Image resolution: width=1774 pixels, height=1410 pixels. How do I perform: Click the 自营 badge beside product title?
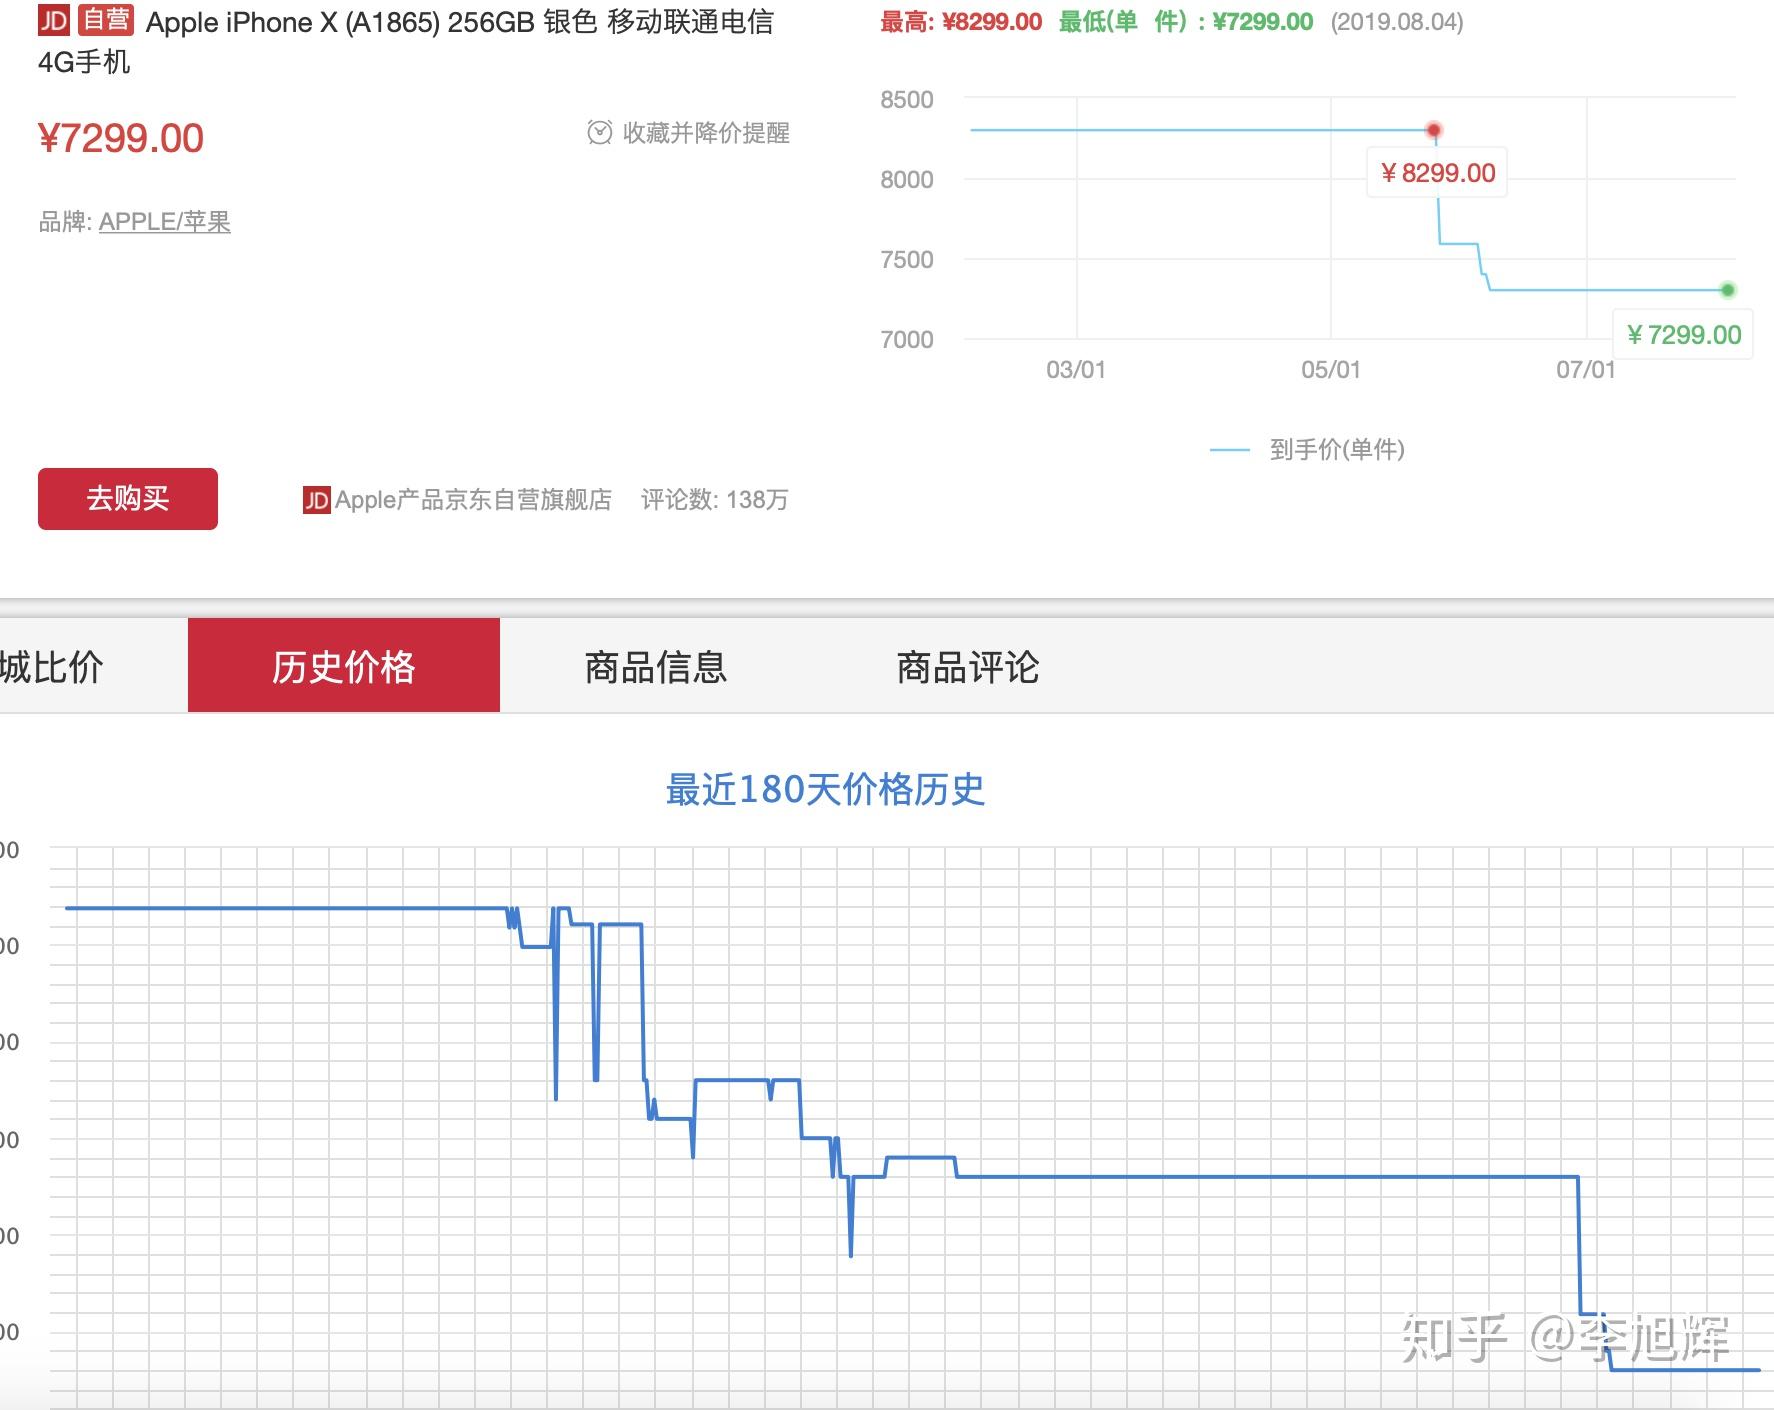[106, 20]
